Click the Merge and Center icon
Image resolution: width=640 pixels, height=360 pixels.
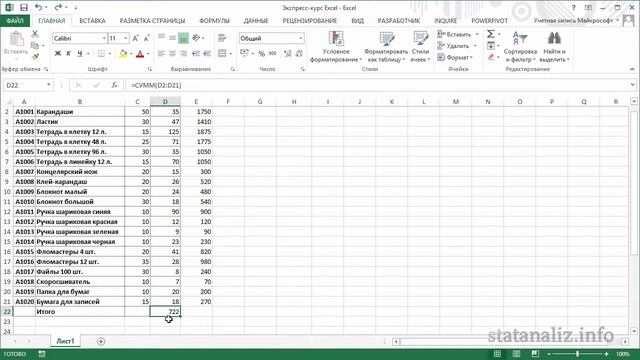click(222, 53)
